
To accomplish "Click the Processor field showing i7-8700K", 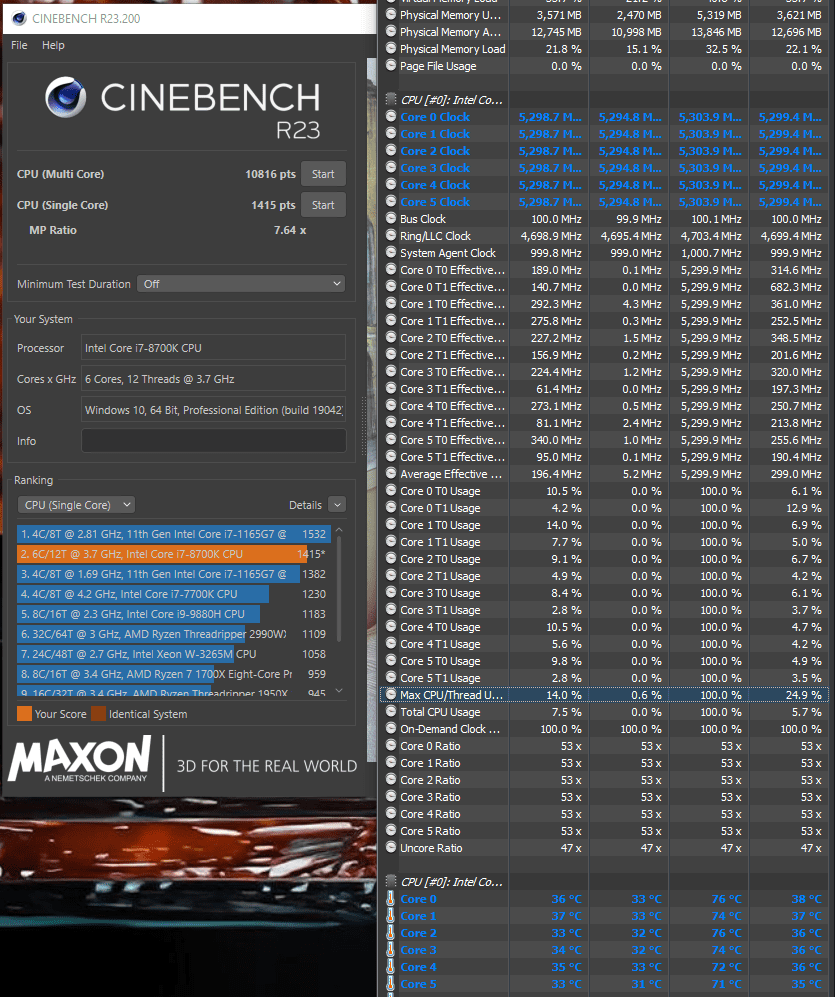I will pos(214,348).
